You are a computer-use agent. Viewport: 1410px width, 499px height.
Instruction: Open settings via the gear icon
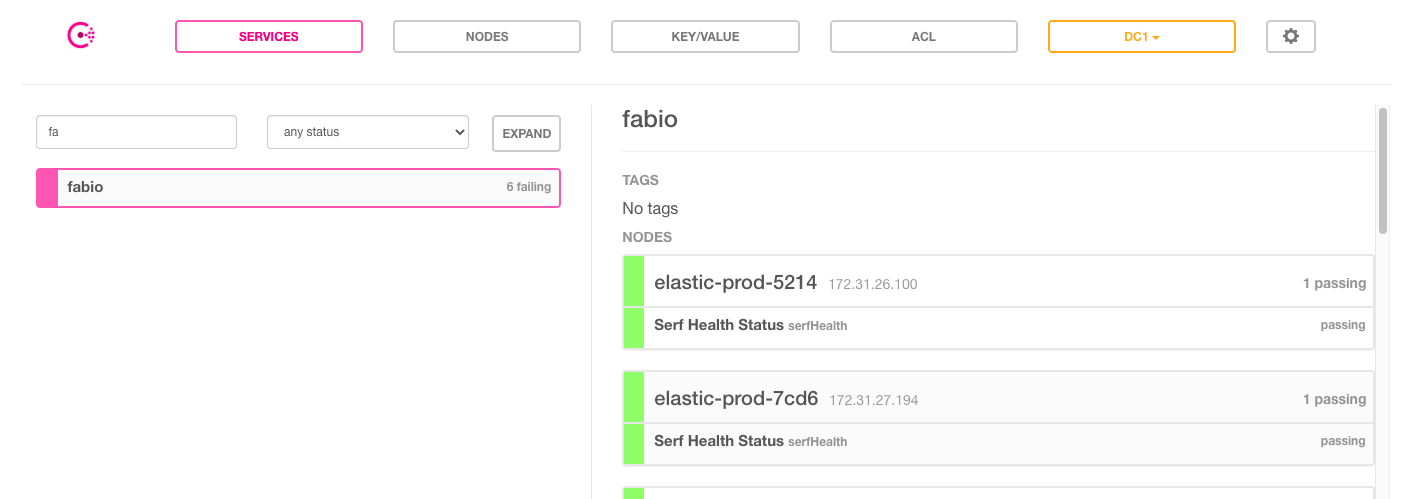(1291, 36)
